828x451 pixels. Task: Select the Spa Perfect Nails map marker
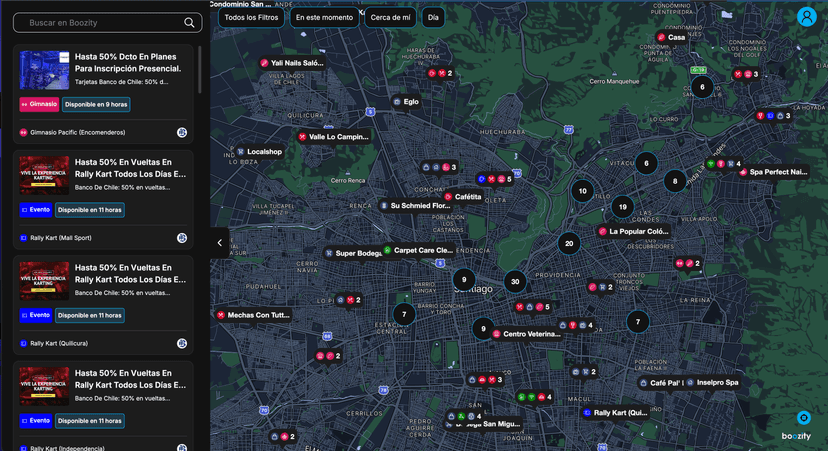coord(743,172)
